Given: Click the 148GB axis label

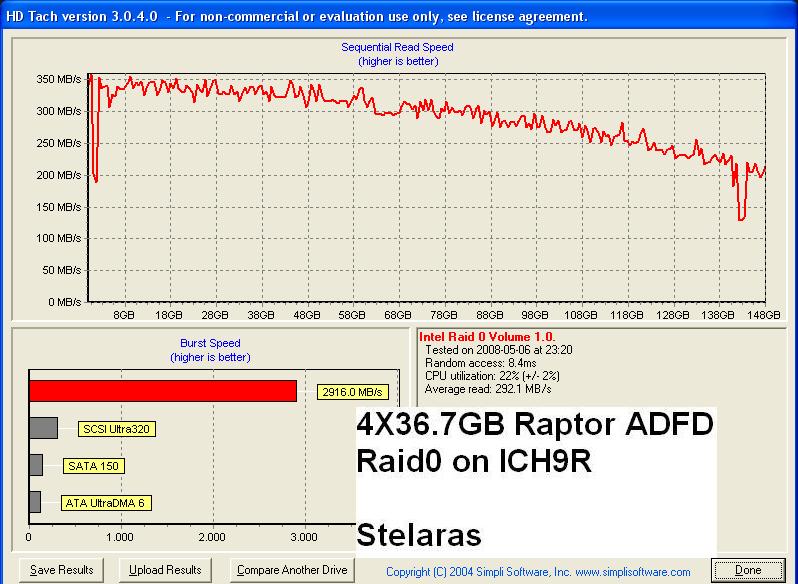Looking at the screenshot, I should 763,315.
